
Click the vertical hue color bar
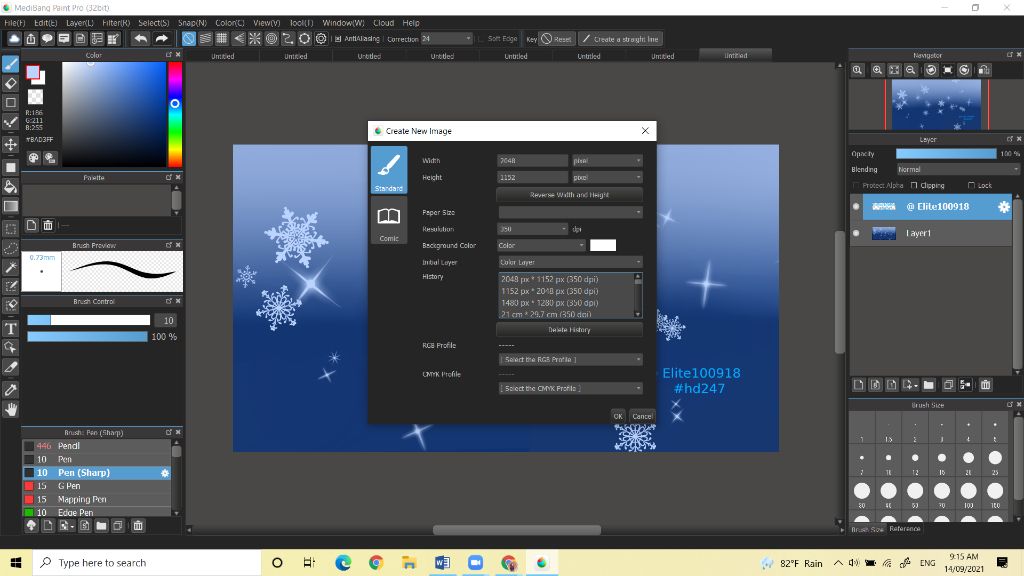click(175, 114)
